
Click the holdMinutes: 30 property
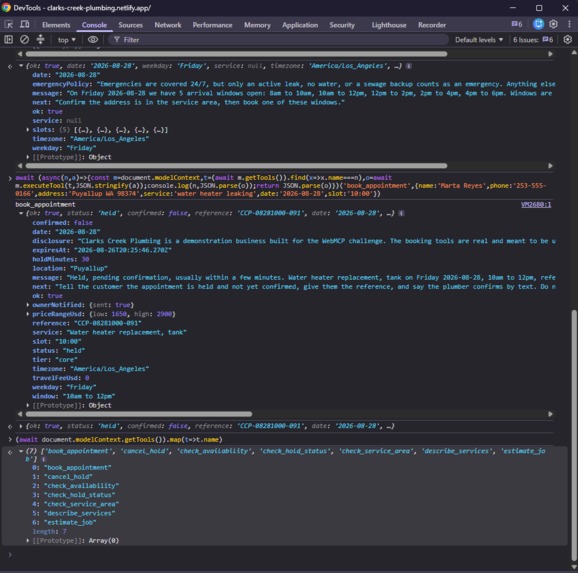pos(61,260)
